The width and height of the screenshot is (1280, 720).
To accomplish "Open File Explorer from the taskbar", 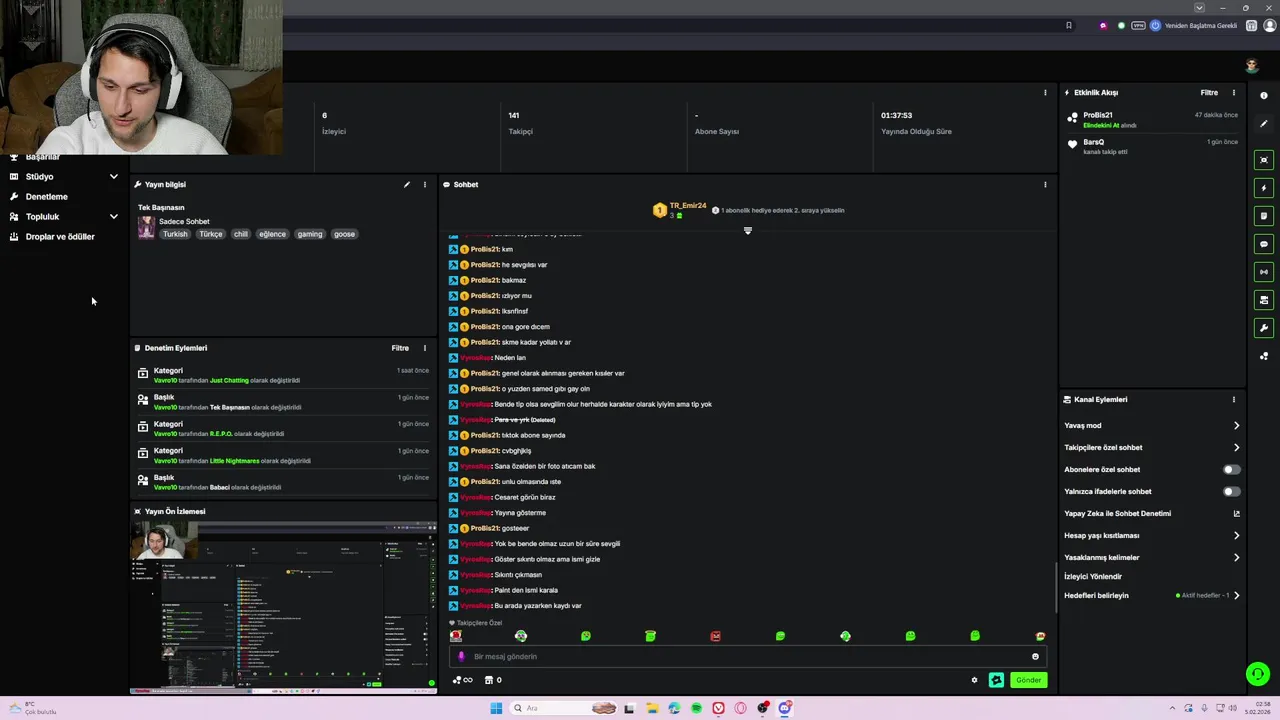I will (652, 708).
